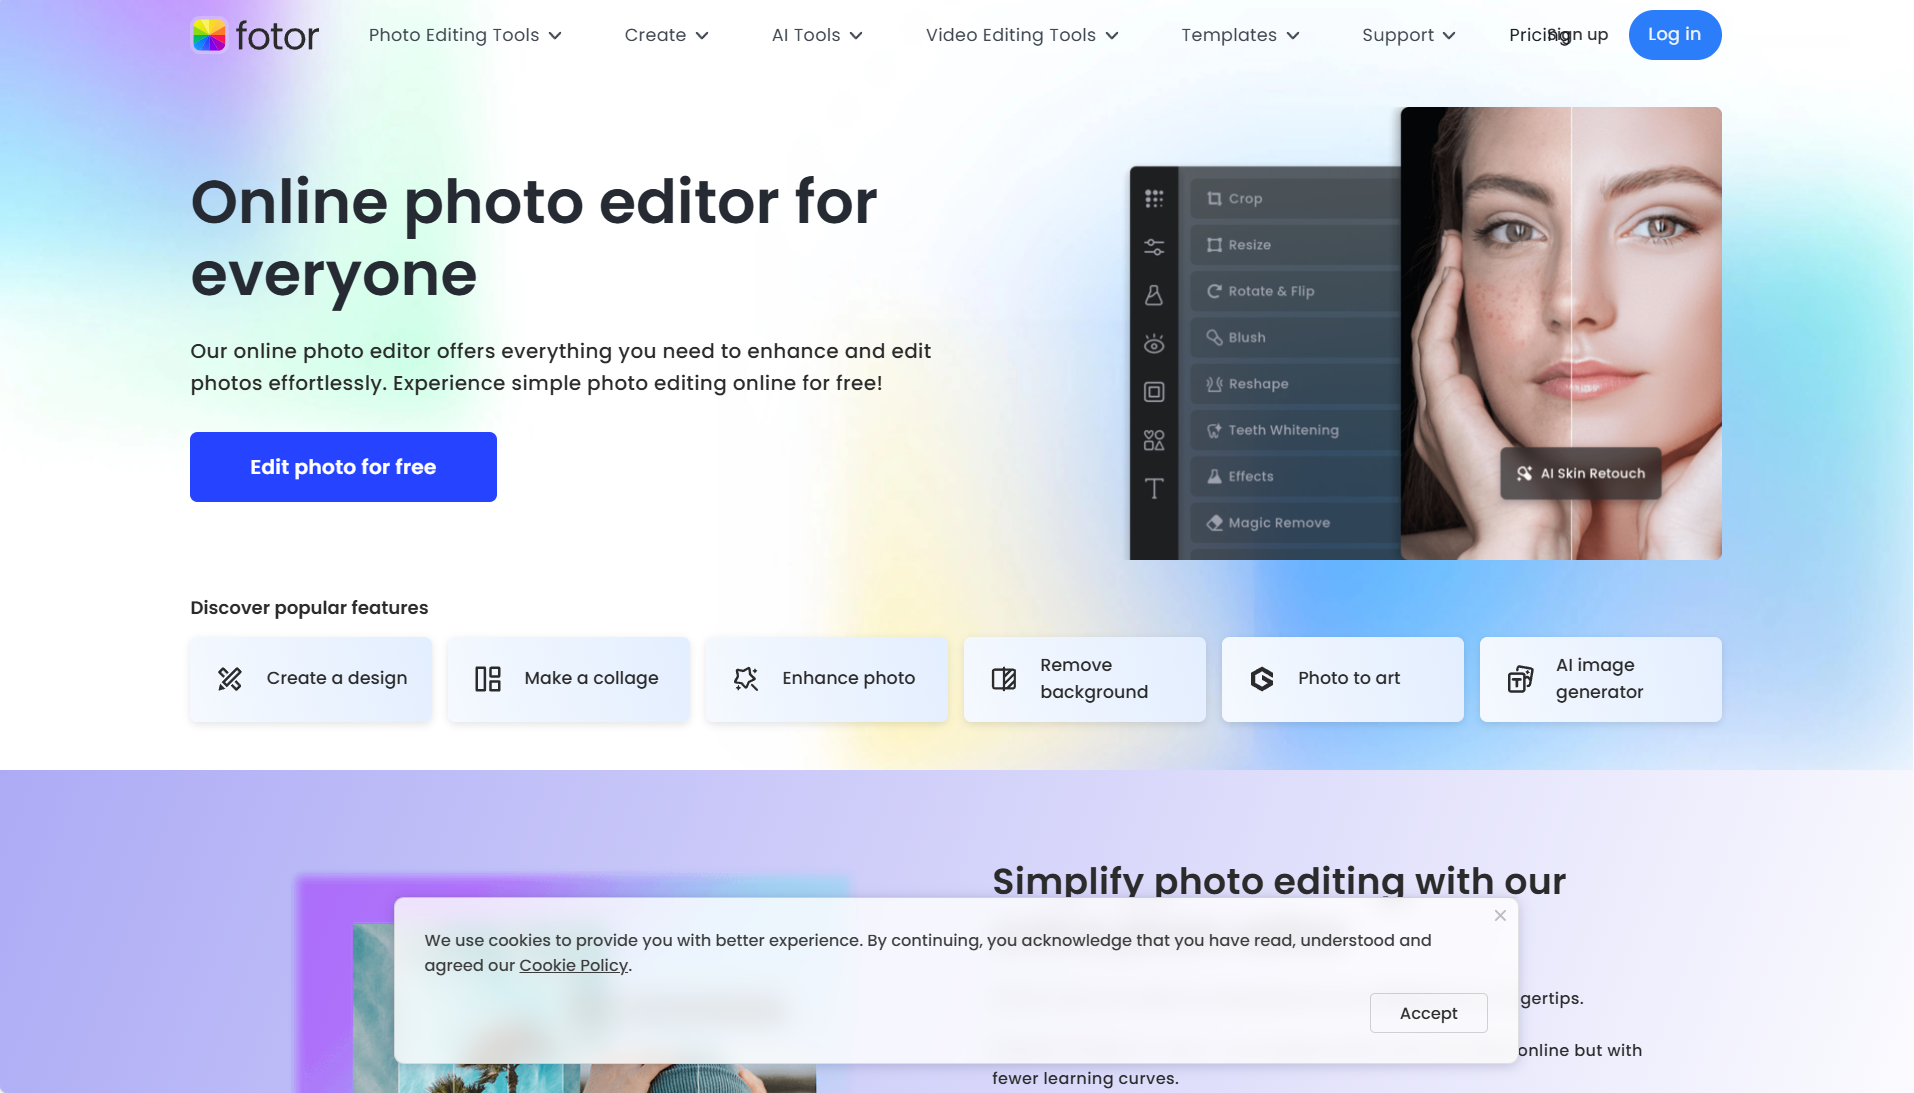The width and height of the screenshot is (1914, 1093).
Task: Click the before/after divider on face photo
Action: [1571, 333]
